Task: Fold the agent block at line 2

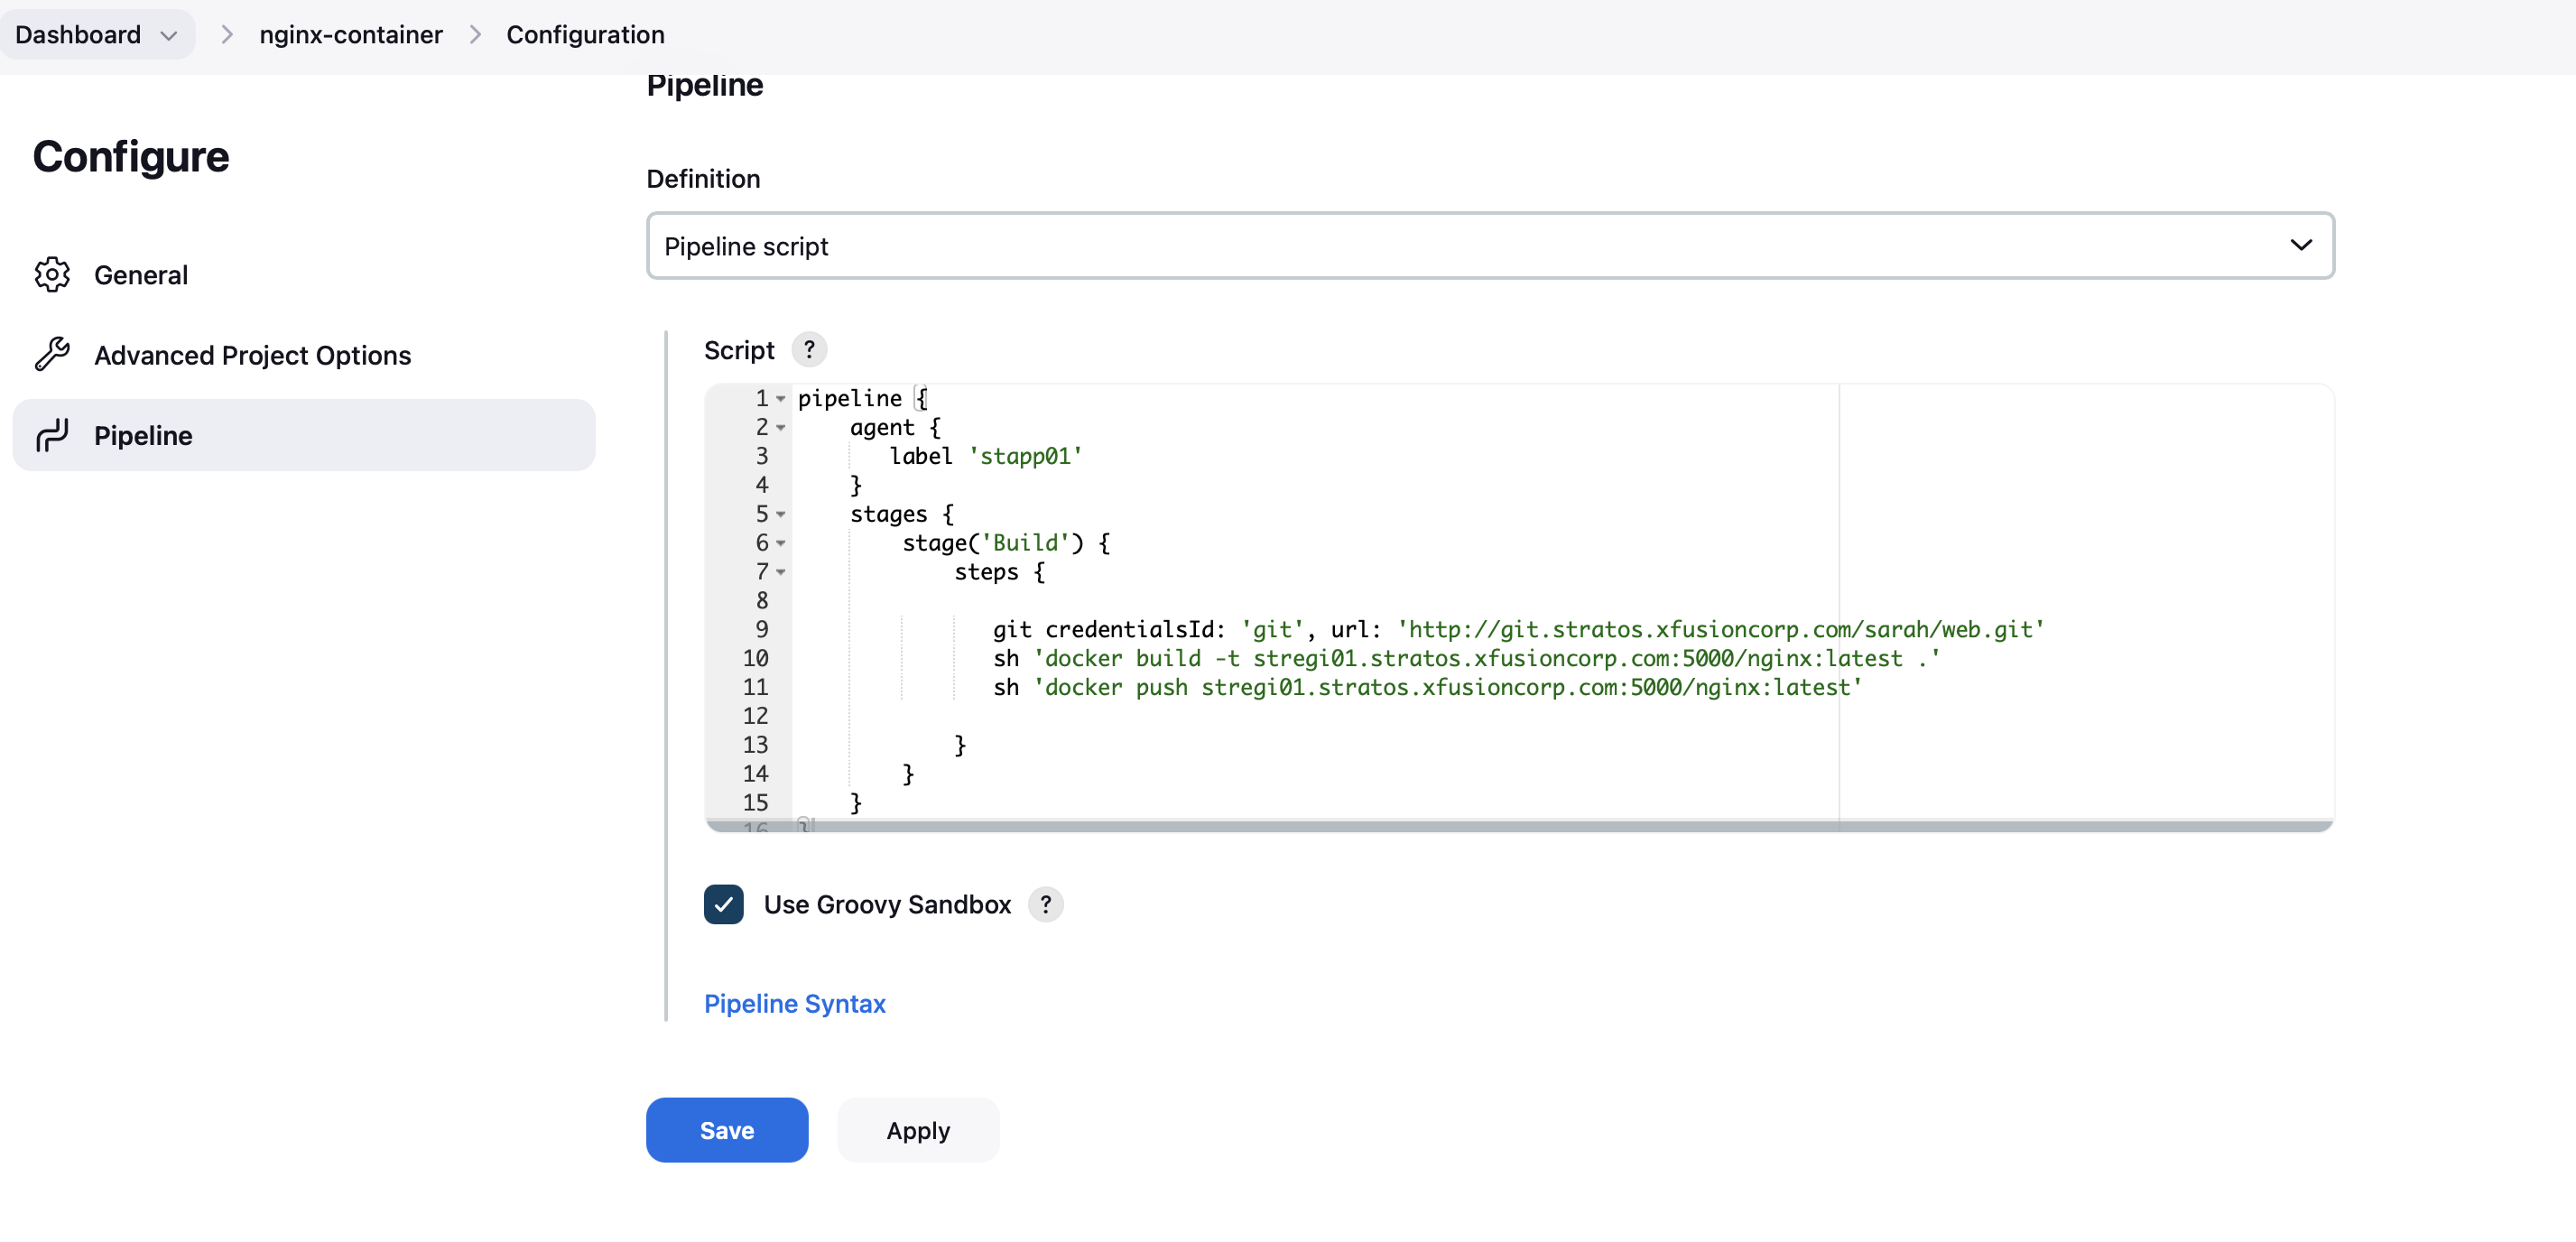Action: (781, 428)
